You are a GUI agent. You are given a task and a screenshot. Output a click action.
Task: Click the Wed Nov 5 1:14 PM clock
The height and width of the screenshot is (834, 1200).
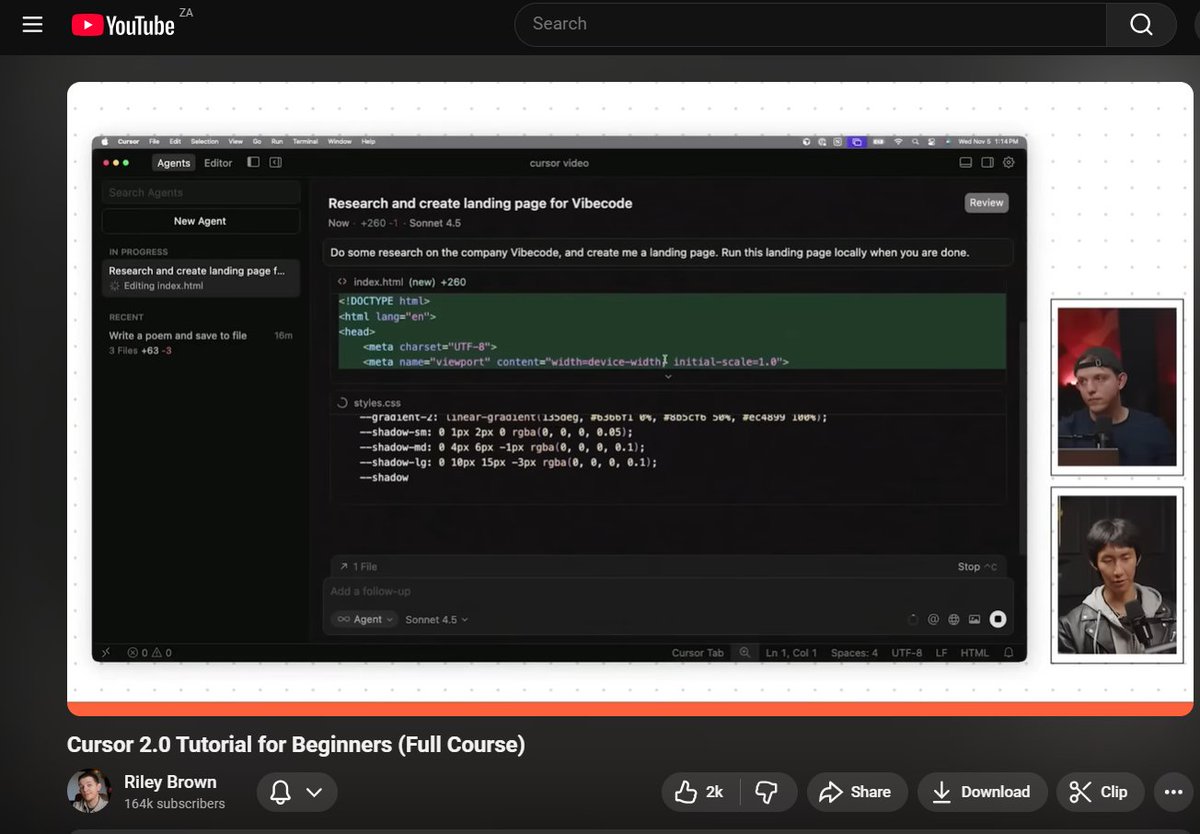point(988,142)
